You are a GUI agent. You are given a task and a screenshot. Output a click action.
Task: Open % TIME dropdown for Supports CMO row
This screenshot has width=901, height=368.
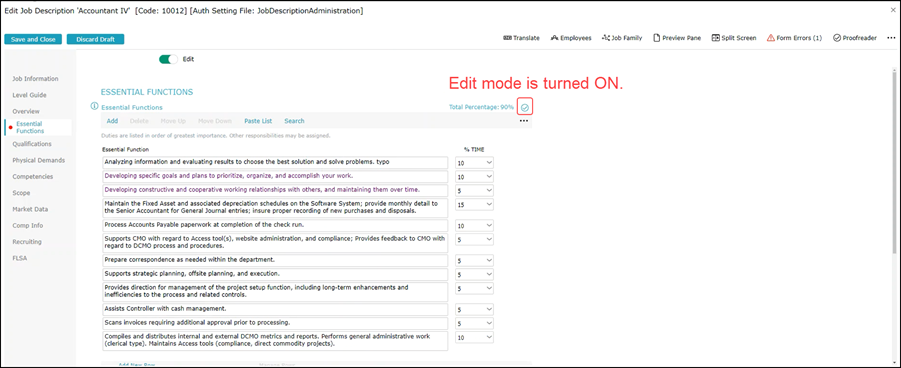474,239
